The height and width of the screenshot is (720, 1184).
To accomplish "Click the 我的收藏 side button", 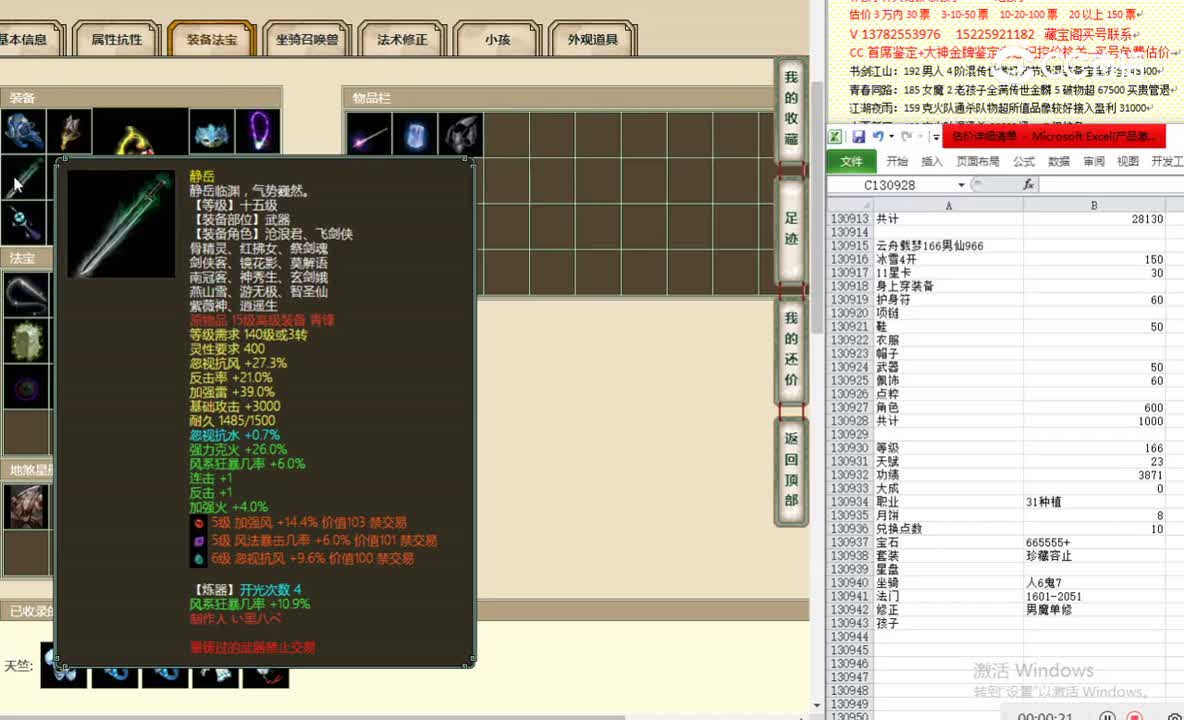I will (x=791, y=109).
